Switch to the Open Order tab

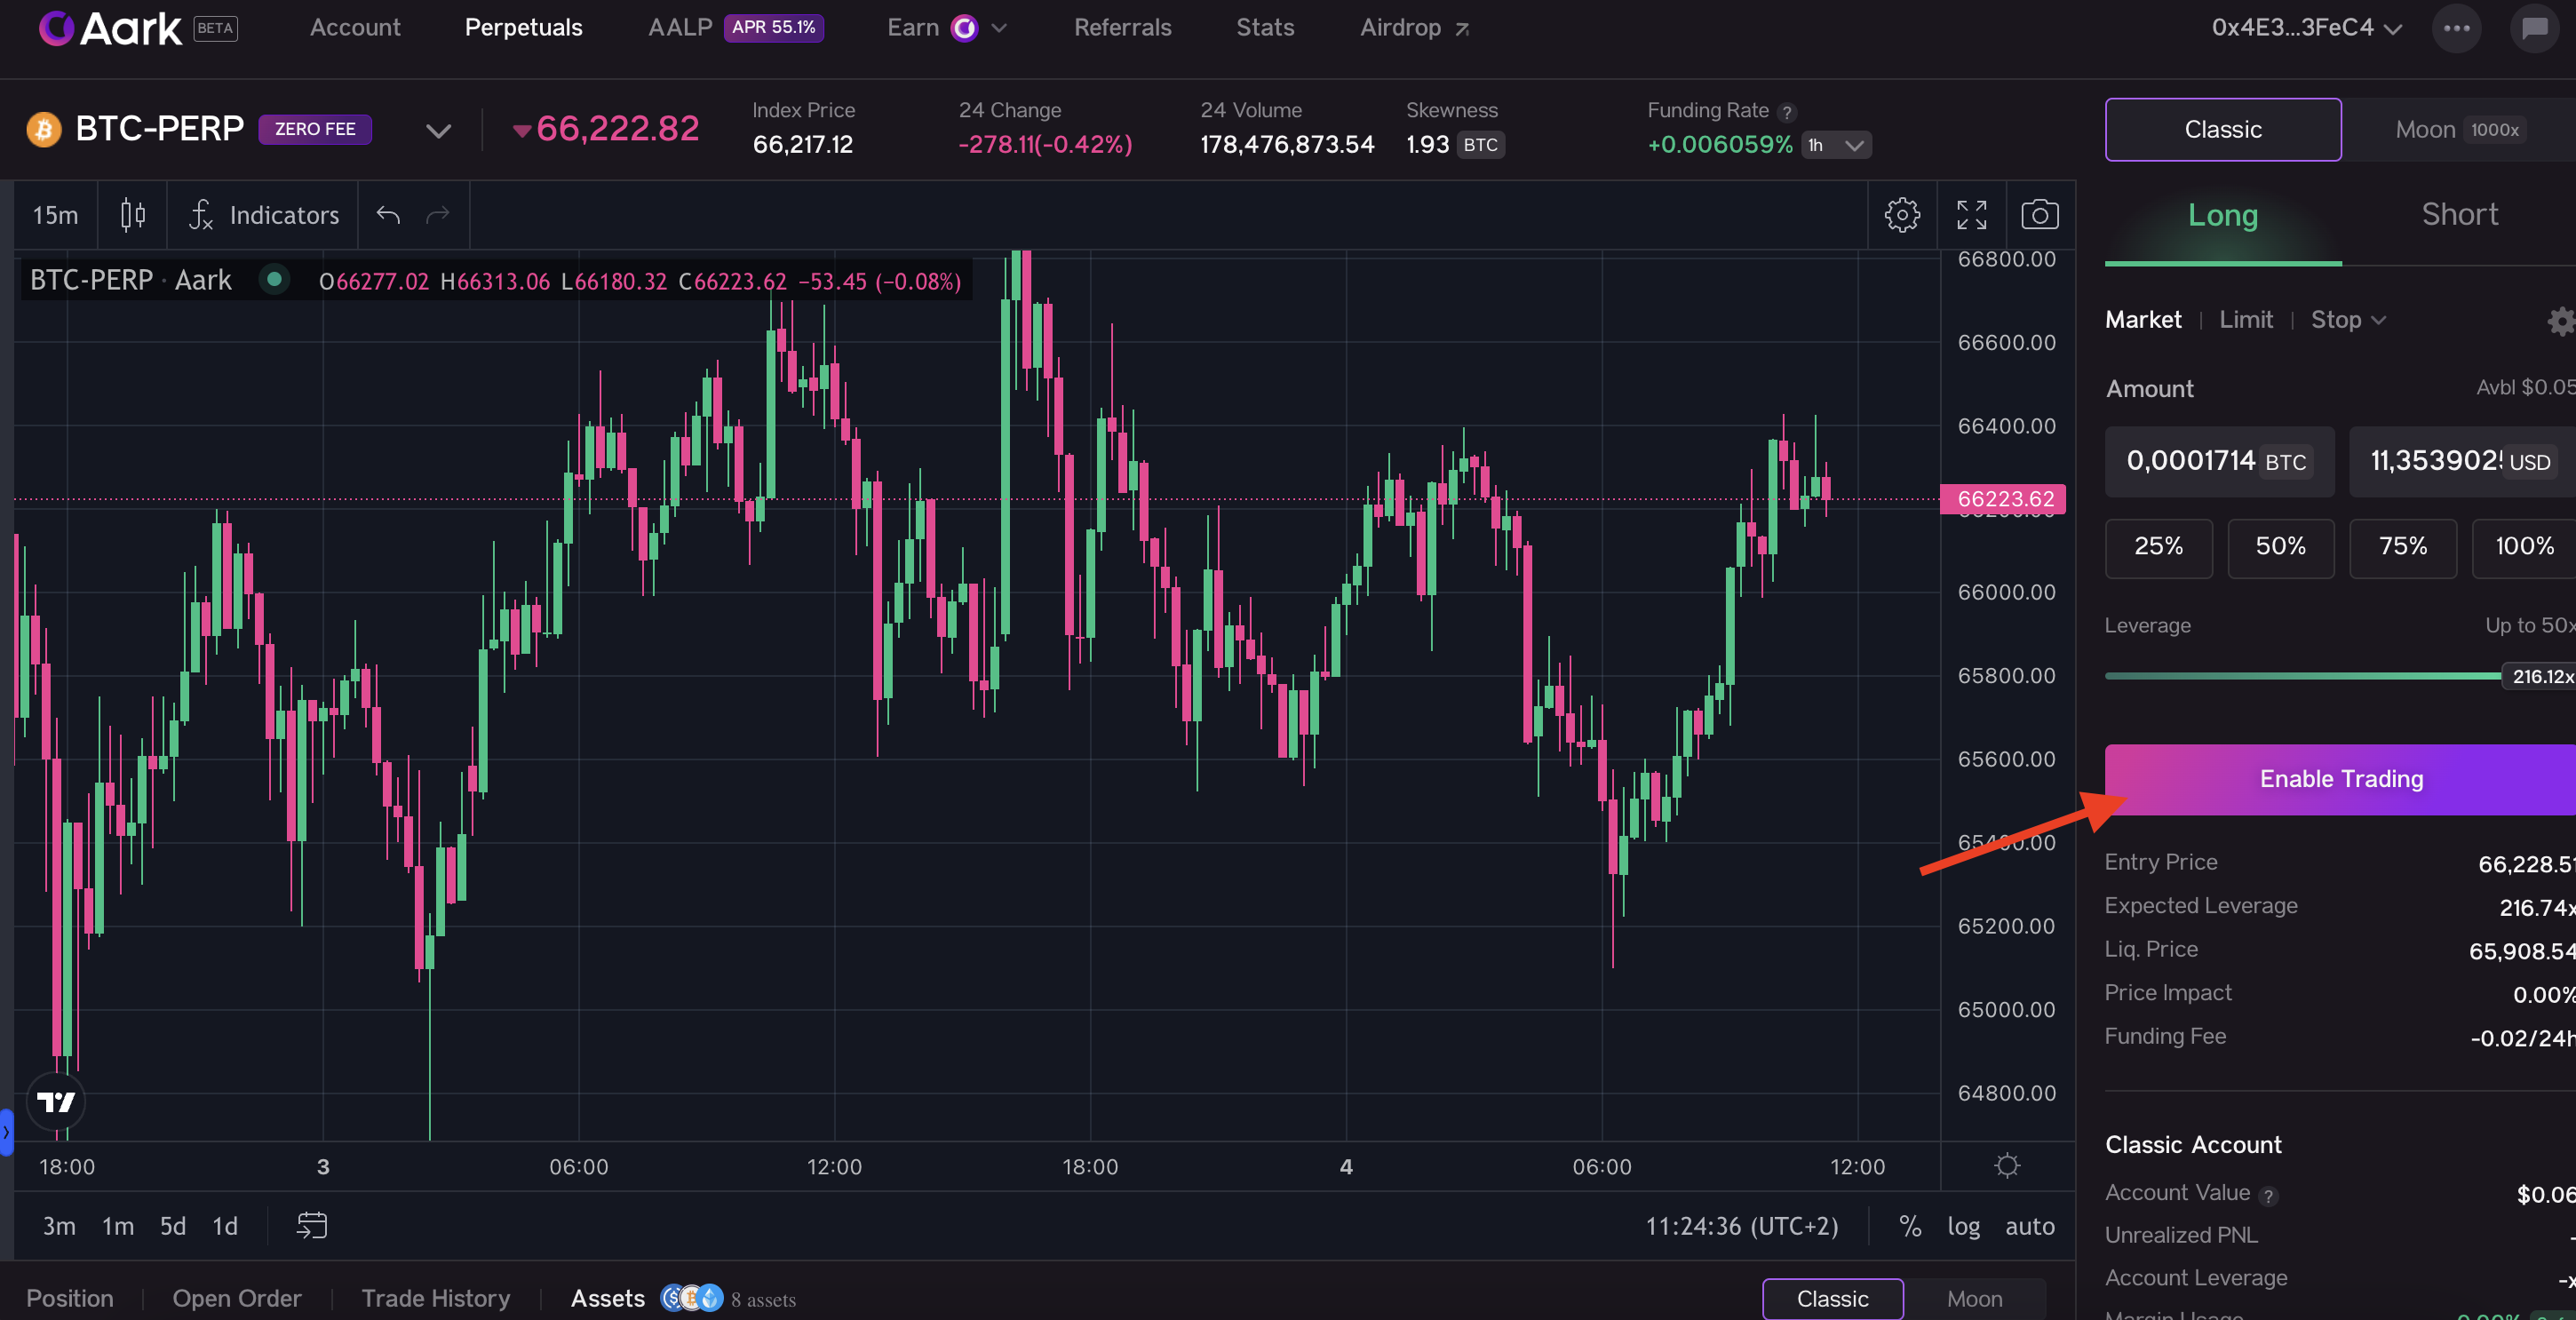coord(237,1298)
